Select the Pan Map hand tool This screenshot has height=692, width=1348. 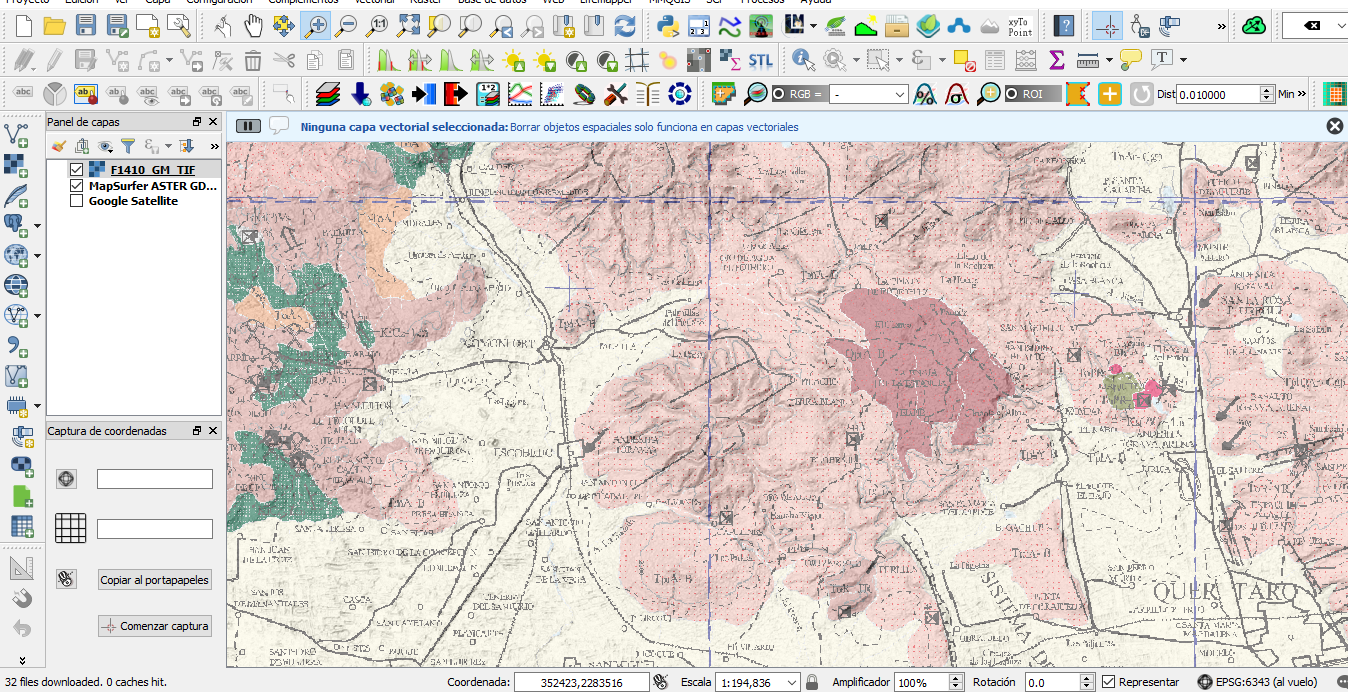tap(254, 26)
